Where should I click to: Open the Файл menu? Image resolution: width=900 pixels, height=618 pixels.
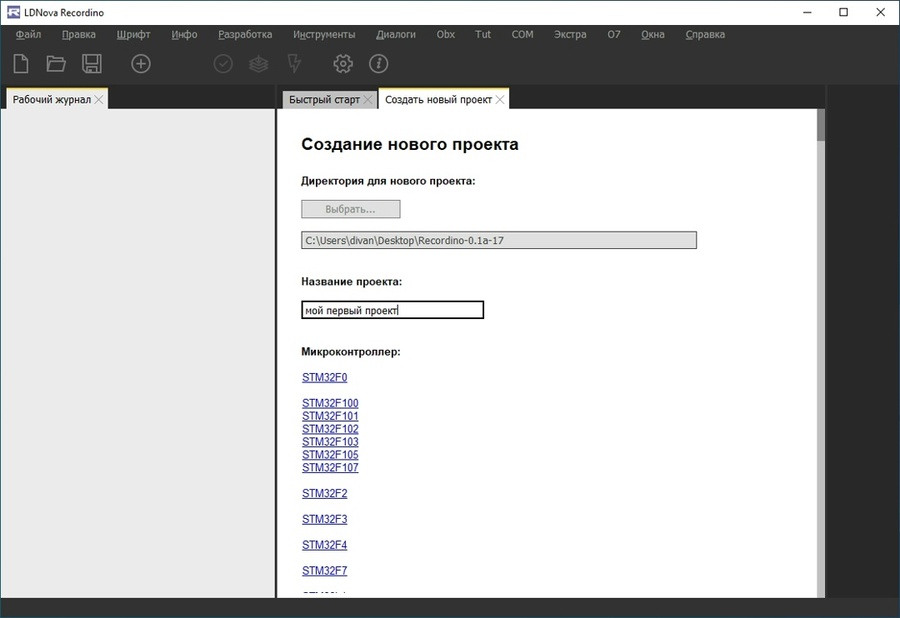pyautogui.click(x=28, y=34)
